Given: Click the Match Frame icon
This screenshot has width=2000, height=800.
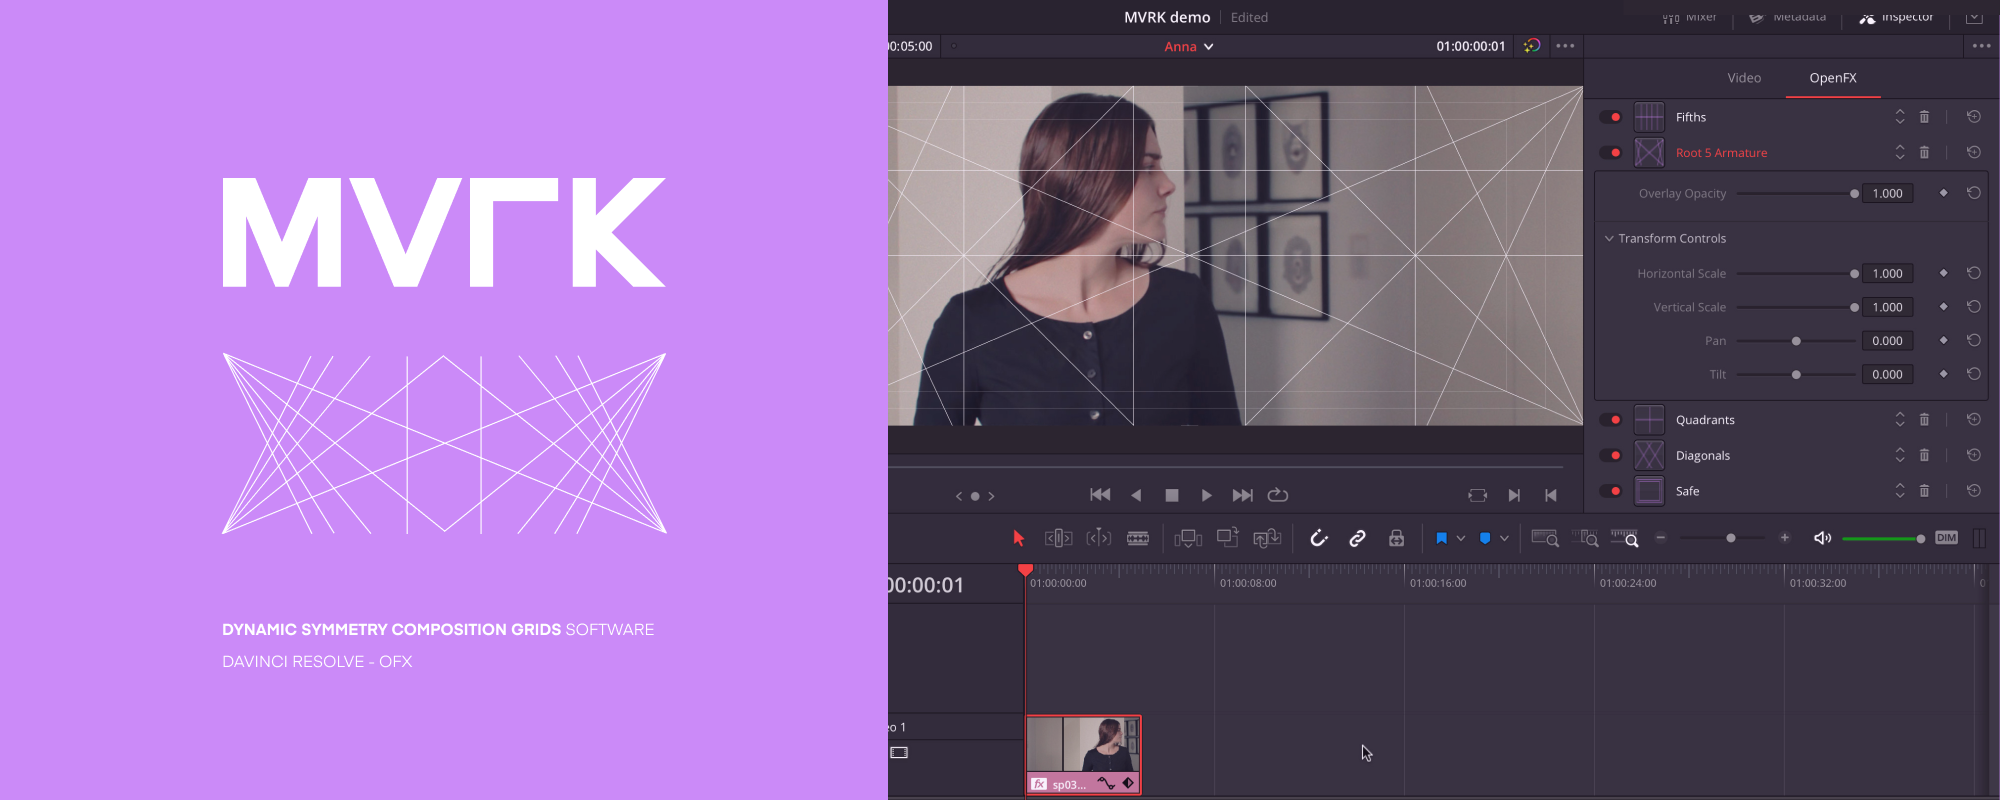Looking at the screenshot, I should [x=1477, y=495].
